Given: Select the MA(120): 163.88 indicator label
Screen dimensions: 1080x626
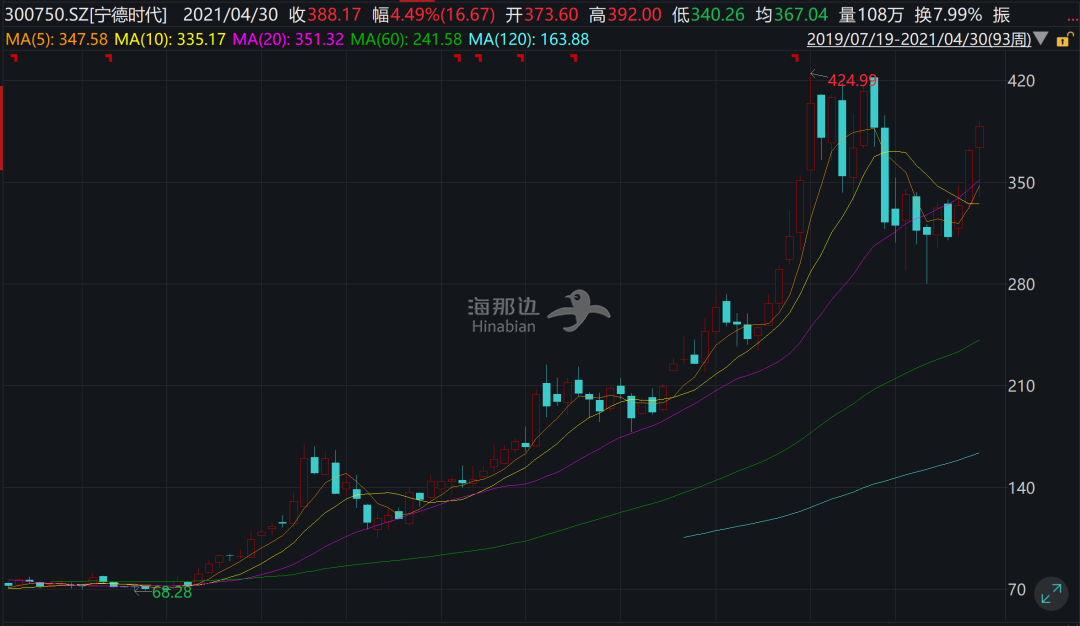Looking at the screenshot, I should click(x=528, y=39).
